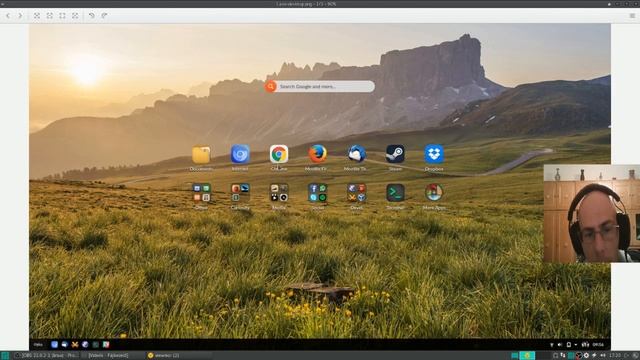640x360 pixels.
Task: Click the webcam overlay thumbnail
Action: point(591,213)
